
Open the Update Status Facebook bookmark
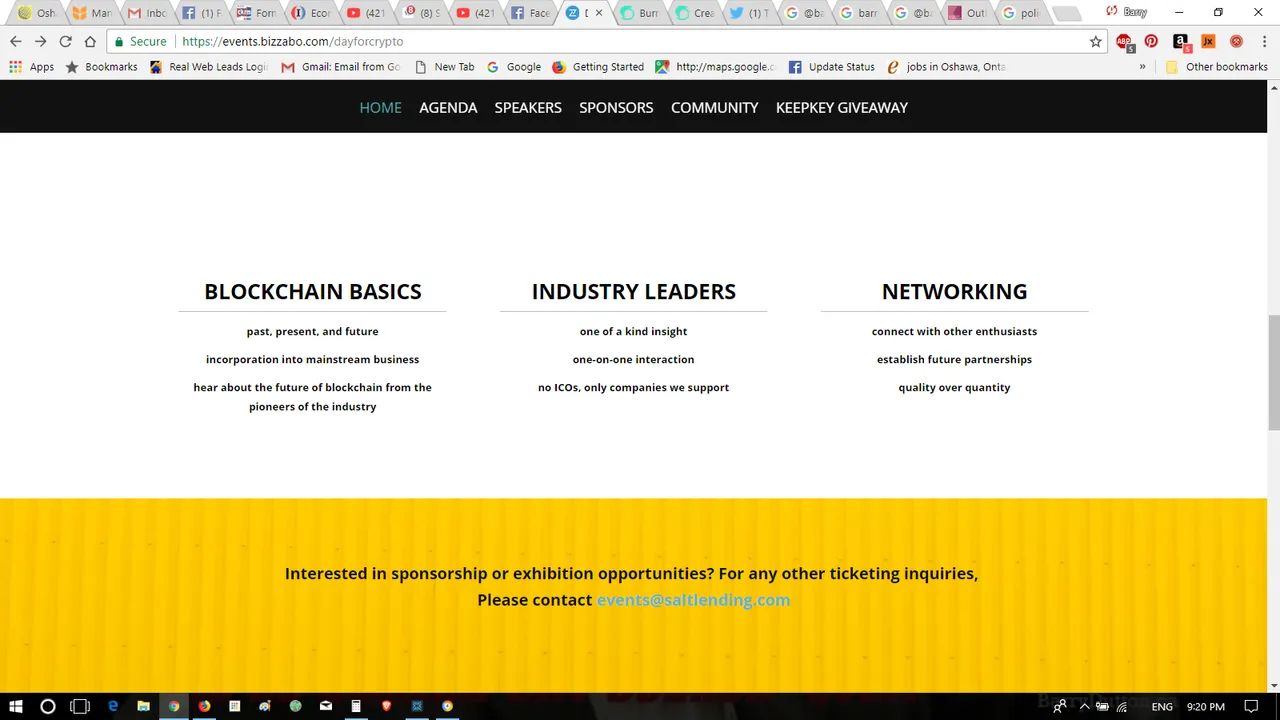point(832,67)
